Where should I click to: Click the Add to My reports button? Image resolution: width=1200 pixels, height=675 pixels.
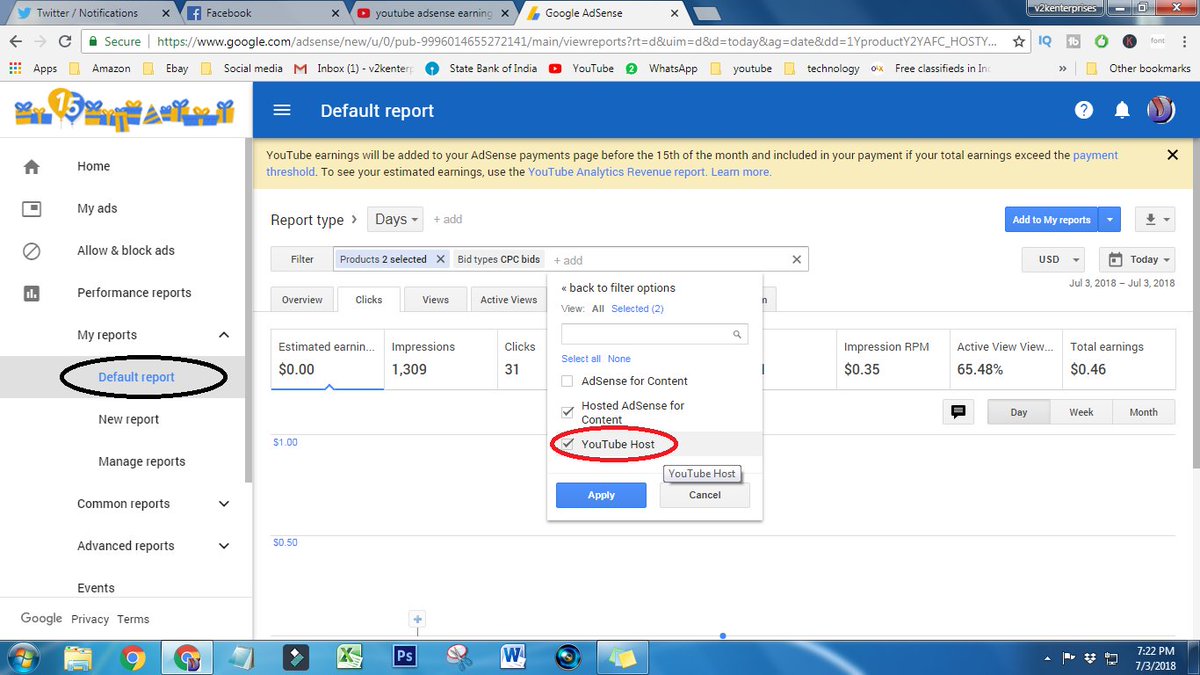1051,219
